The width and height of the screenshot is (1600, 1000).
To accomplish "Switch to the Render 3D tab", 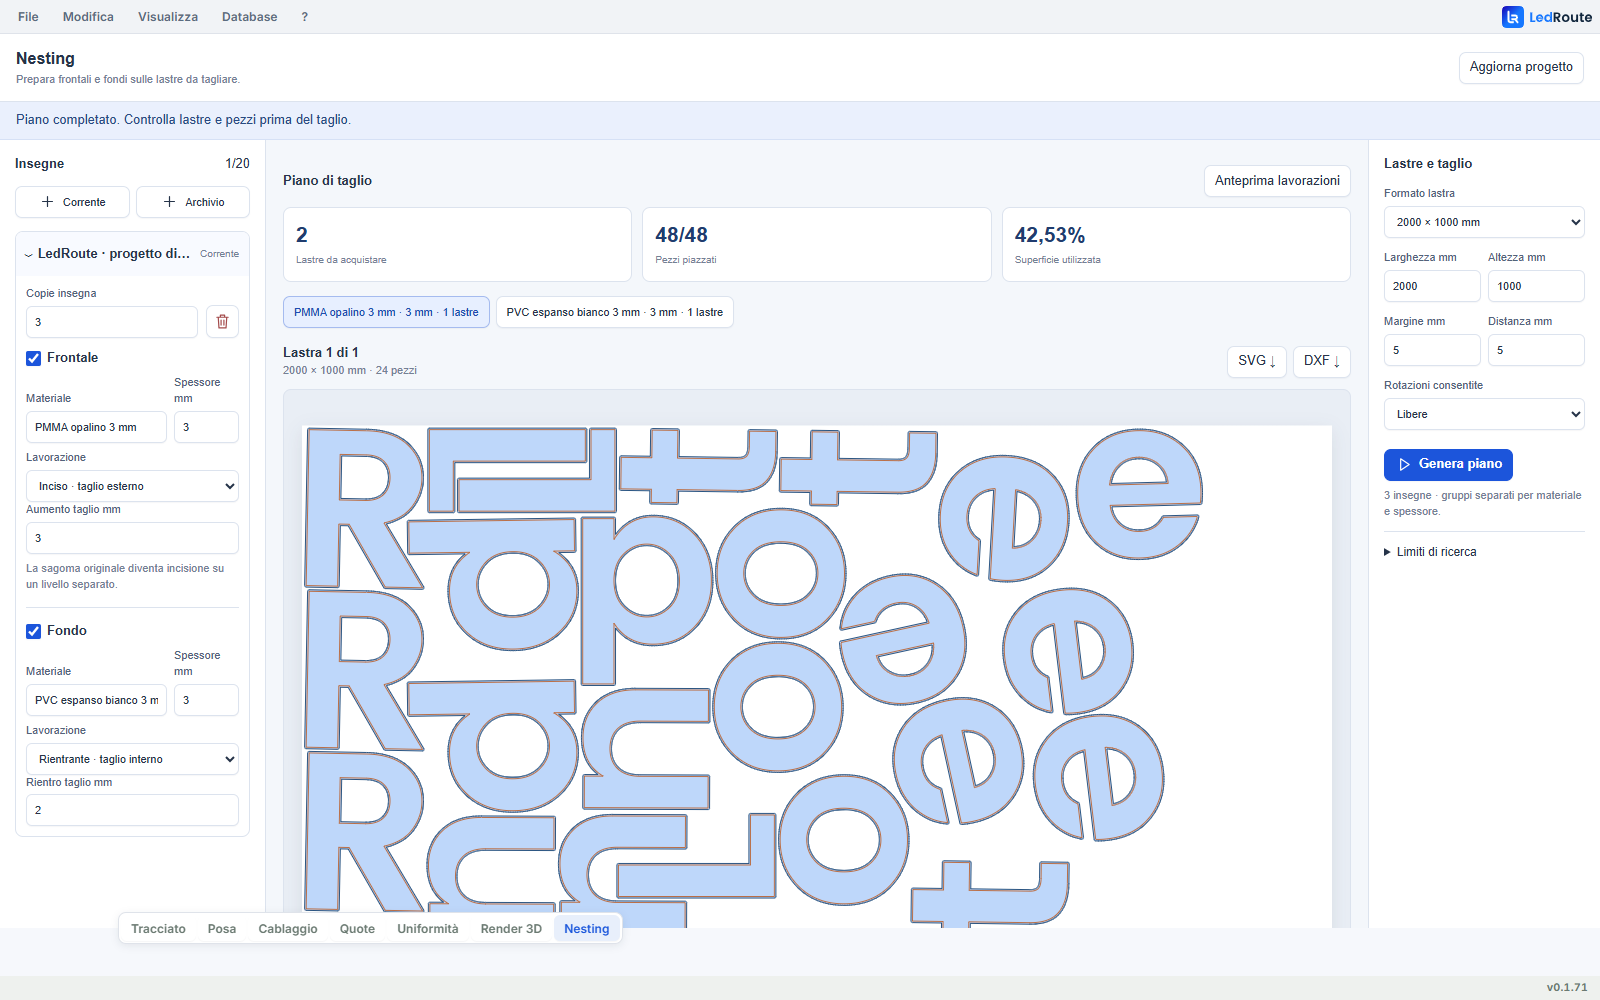I will 511,929.
